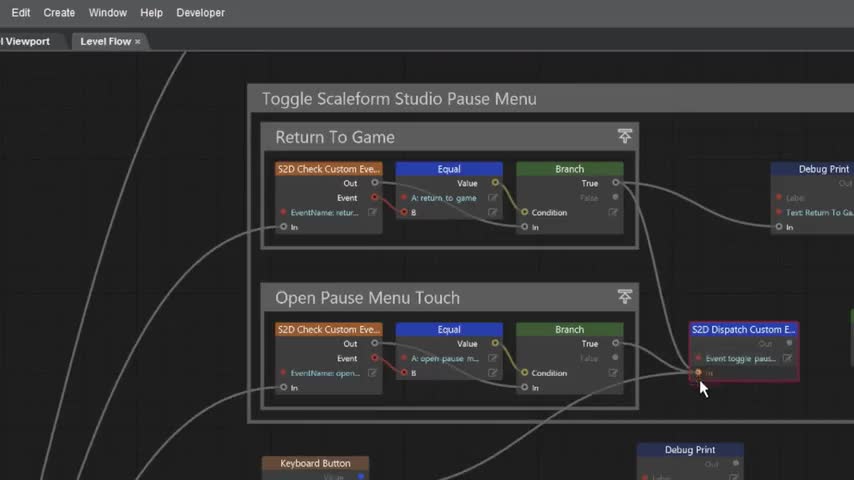
Task: Open the Help menu
Action: tap(151, 13)
